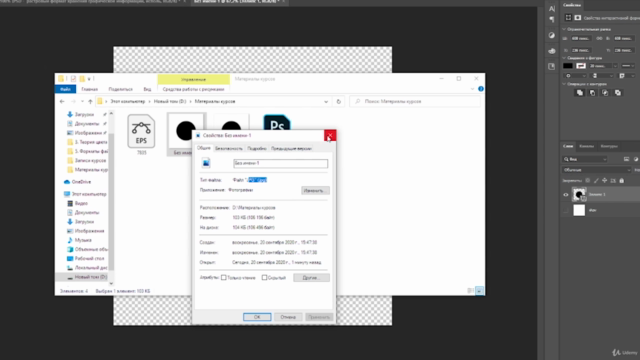Open Поделиться ribbon tab in Explorer

(120, 89)
